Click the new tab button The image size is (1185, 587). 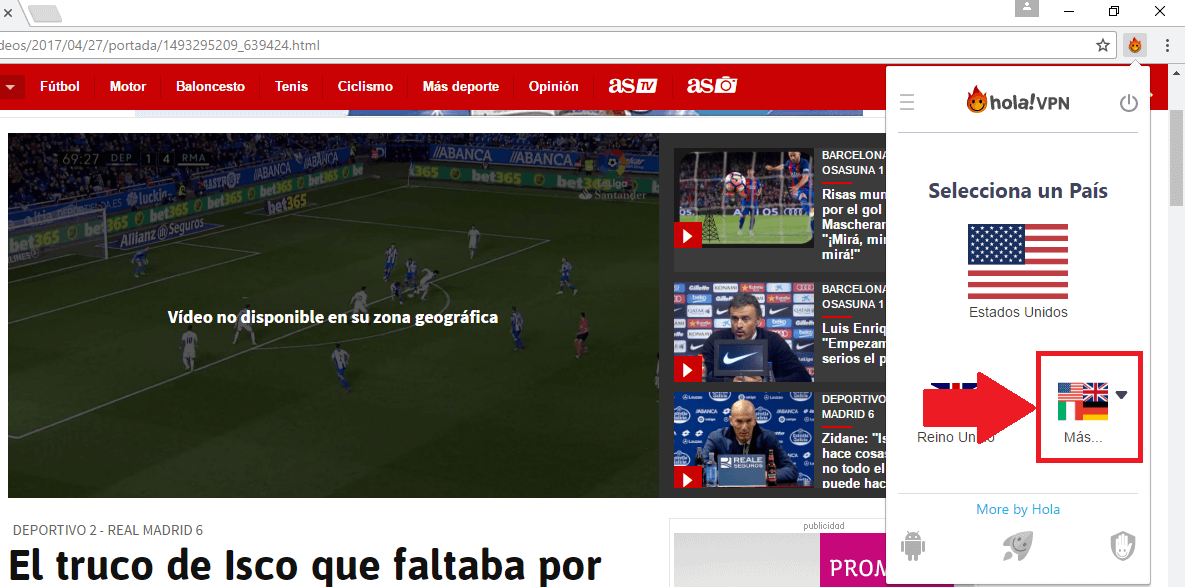[x=45, y=13]
